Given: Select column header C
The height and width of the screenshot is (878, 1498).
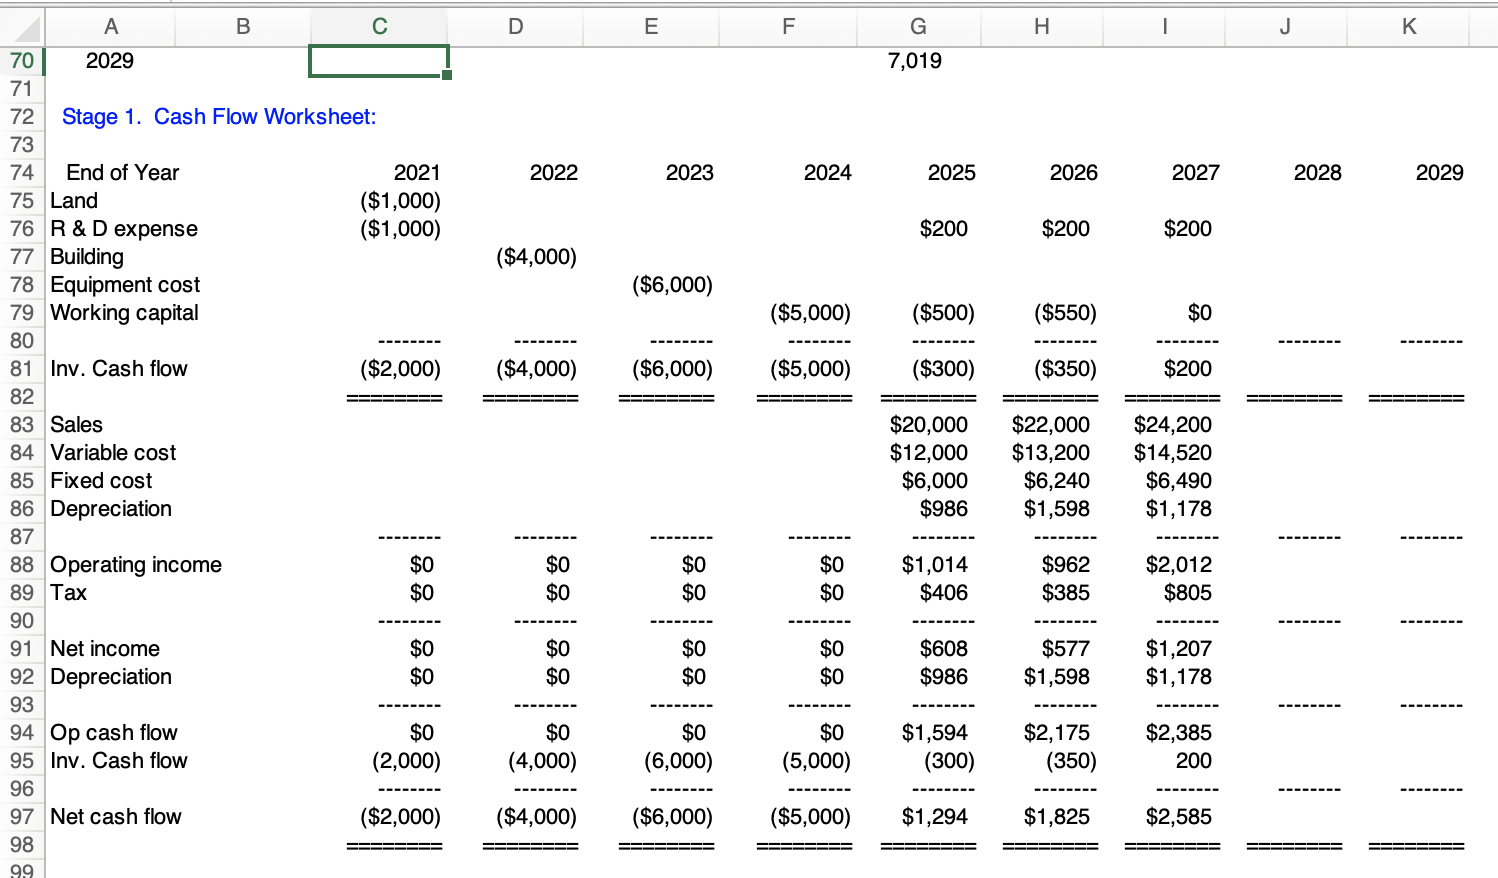Looking at the screenshot, I should [378, 27].
